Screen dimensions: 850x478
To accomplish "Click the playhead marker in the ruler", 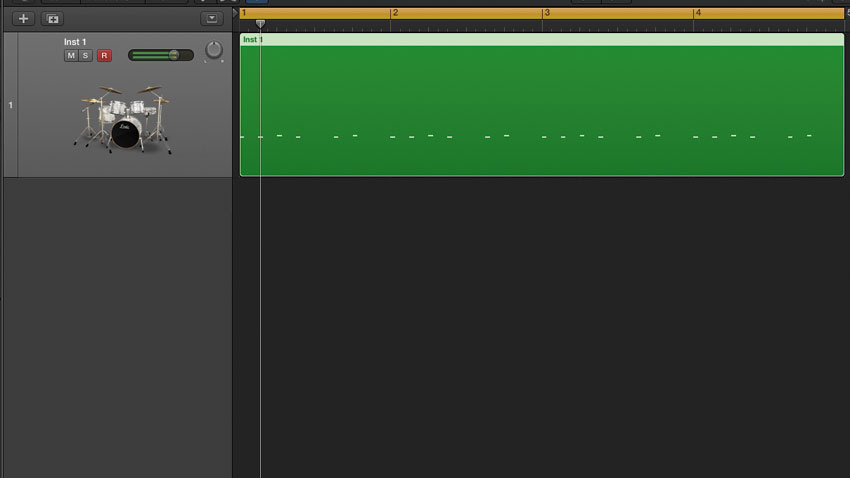I will point(260,23).
